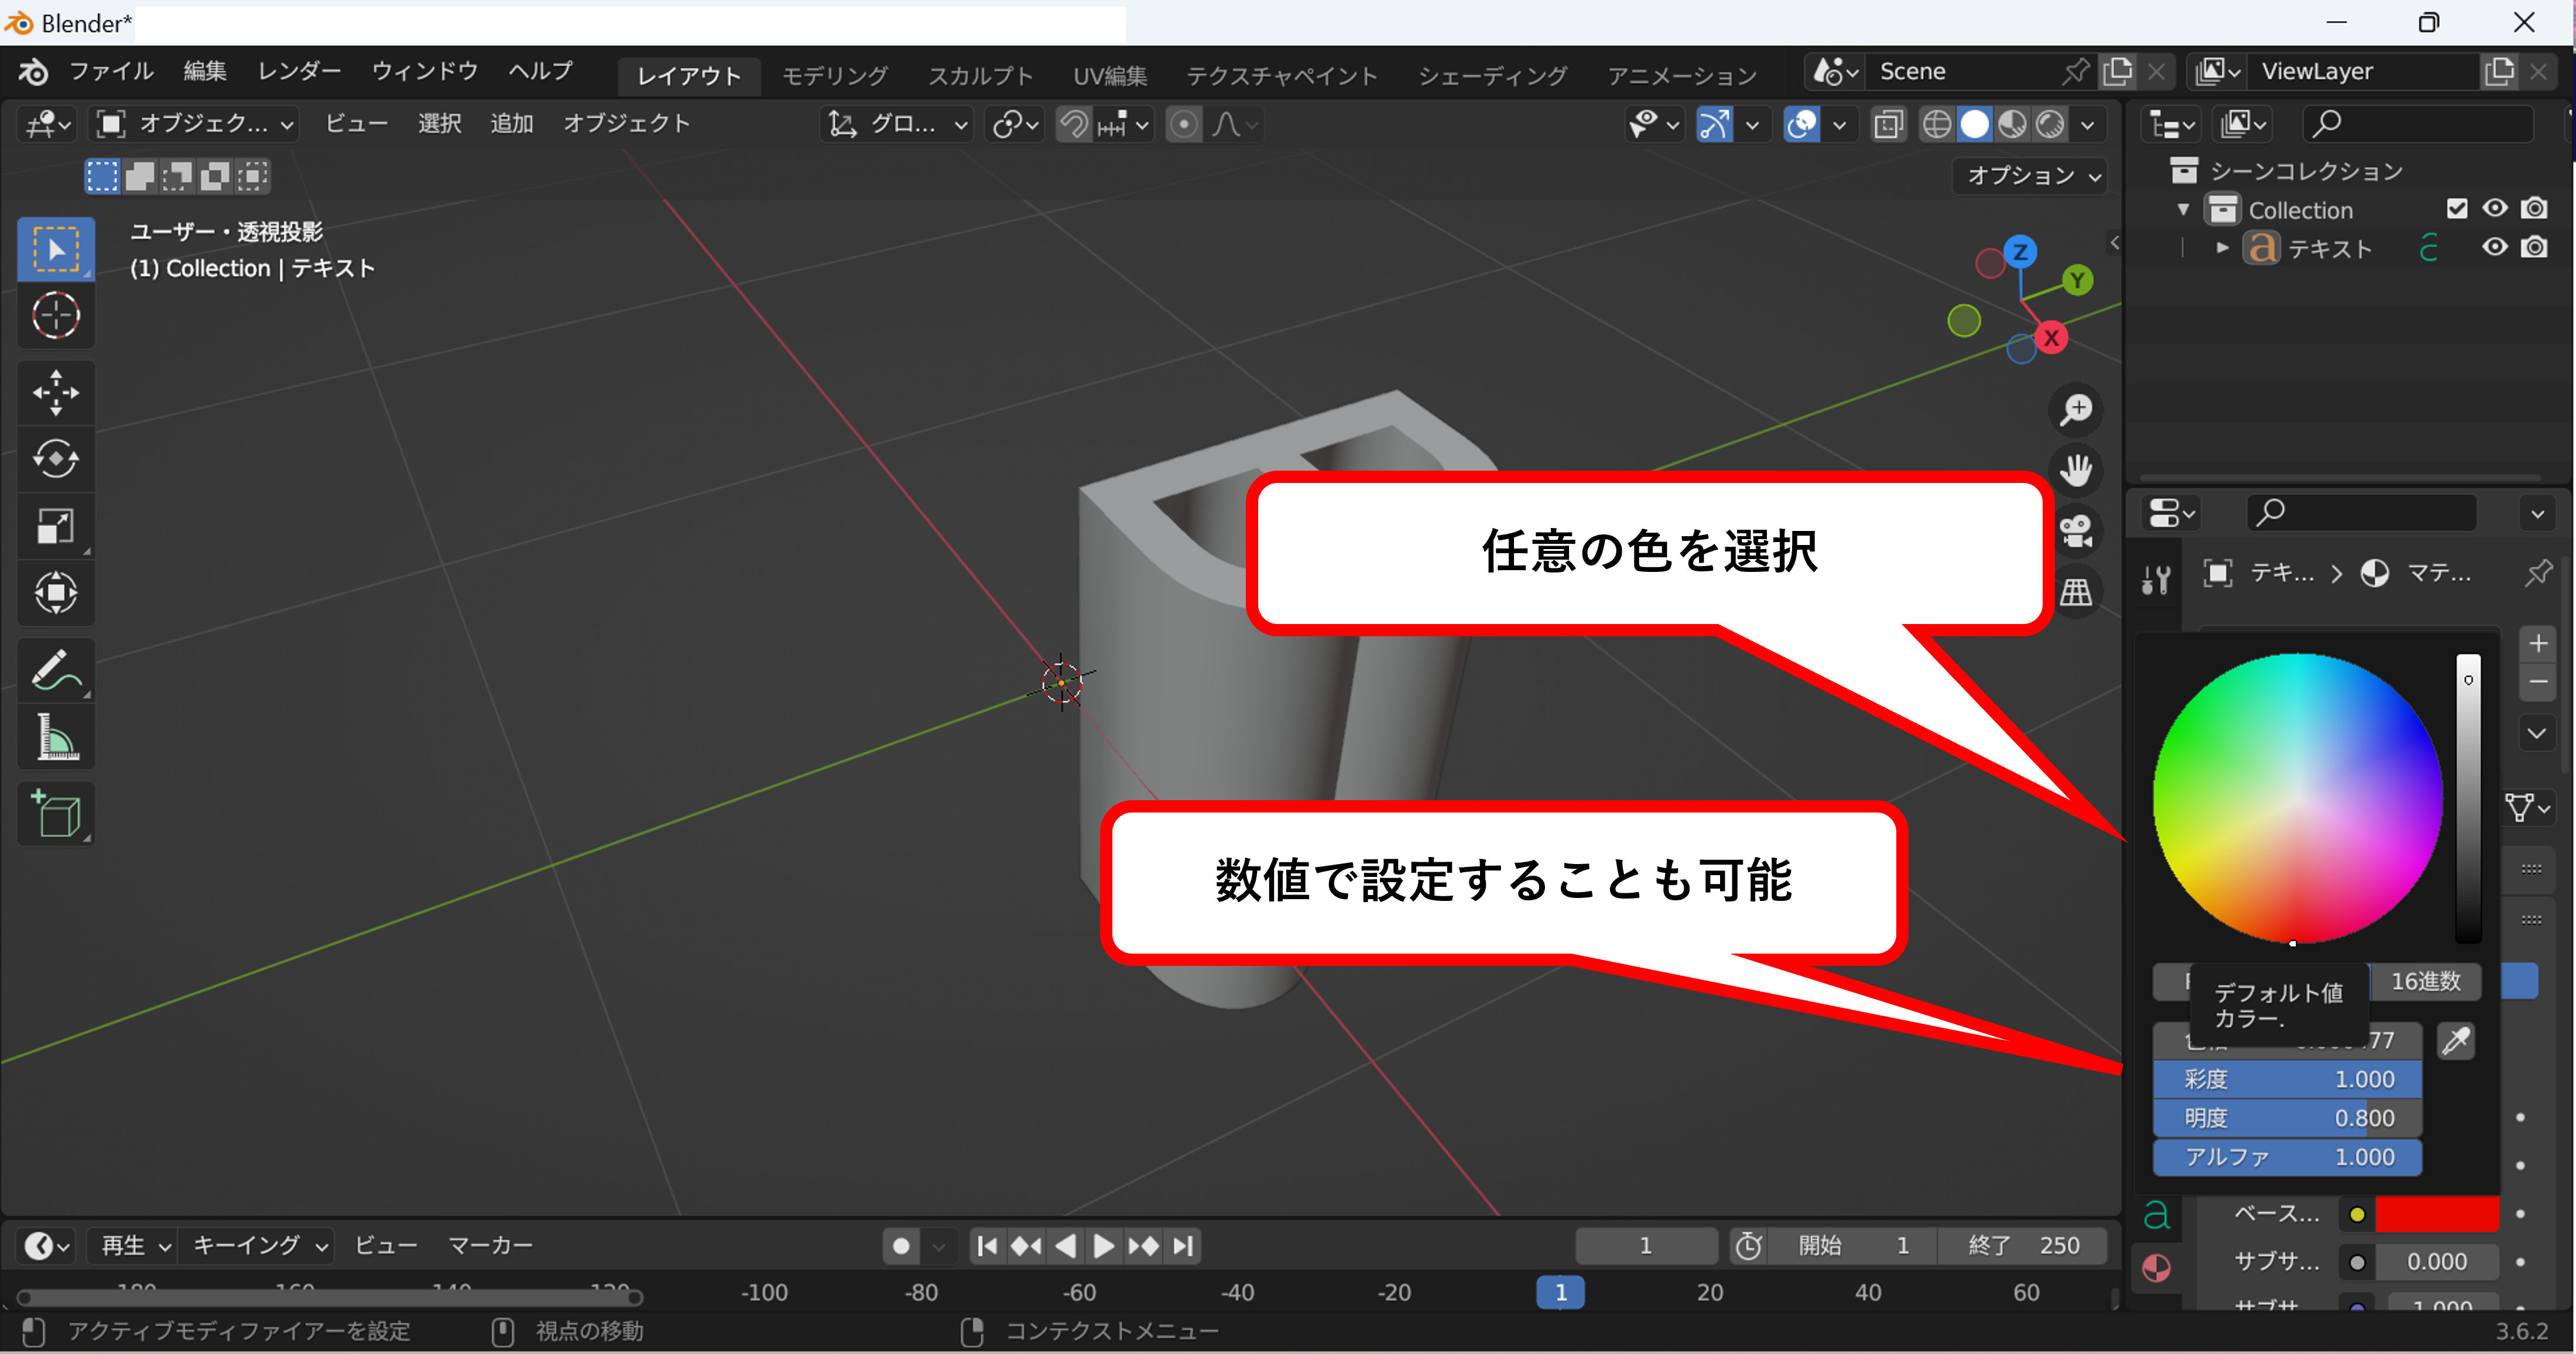The height and width of the screenshot is (1354, 2576).
Task: Select the Rotate tool
Action: click(x=55, y=459)
